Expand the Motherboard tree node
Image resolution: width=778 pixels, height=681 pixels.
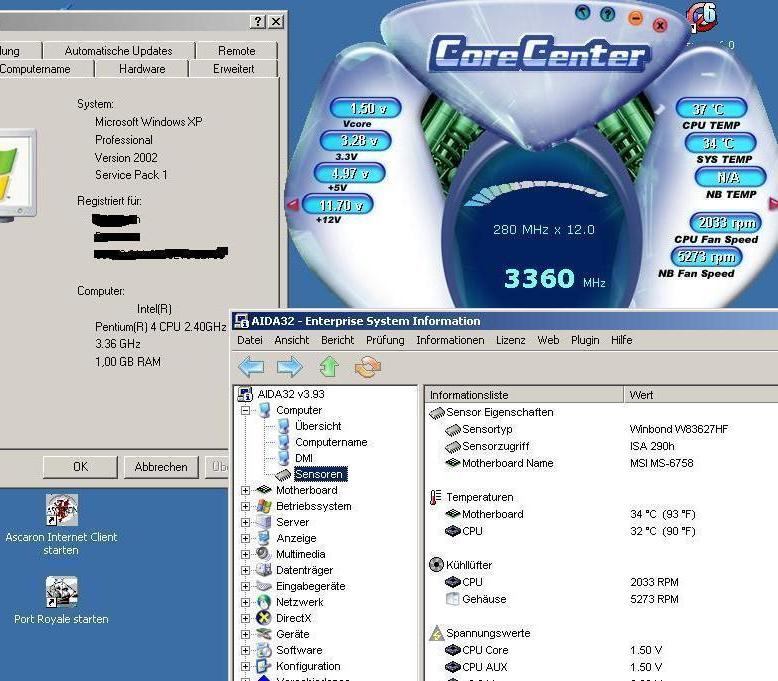point(245,490)
